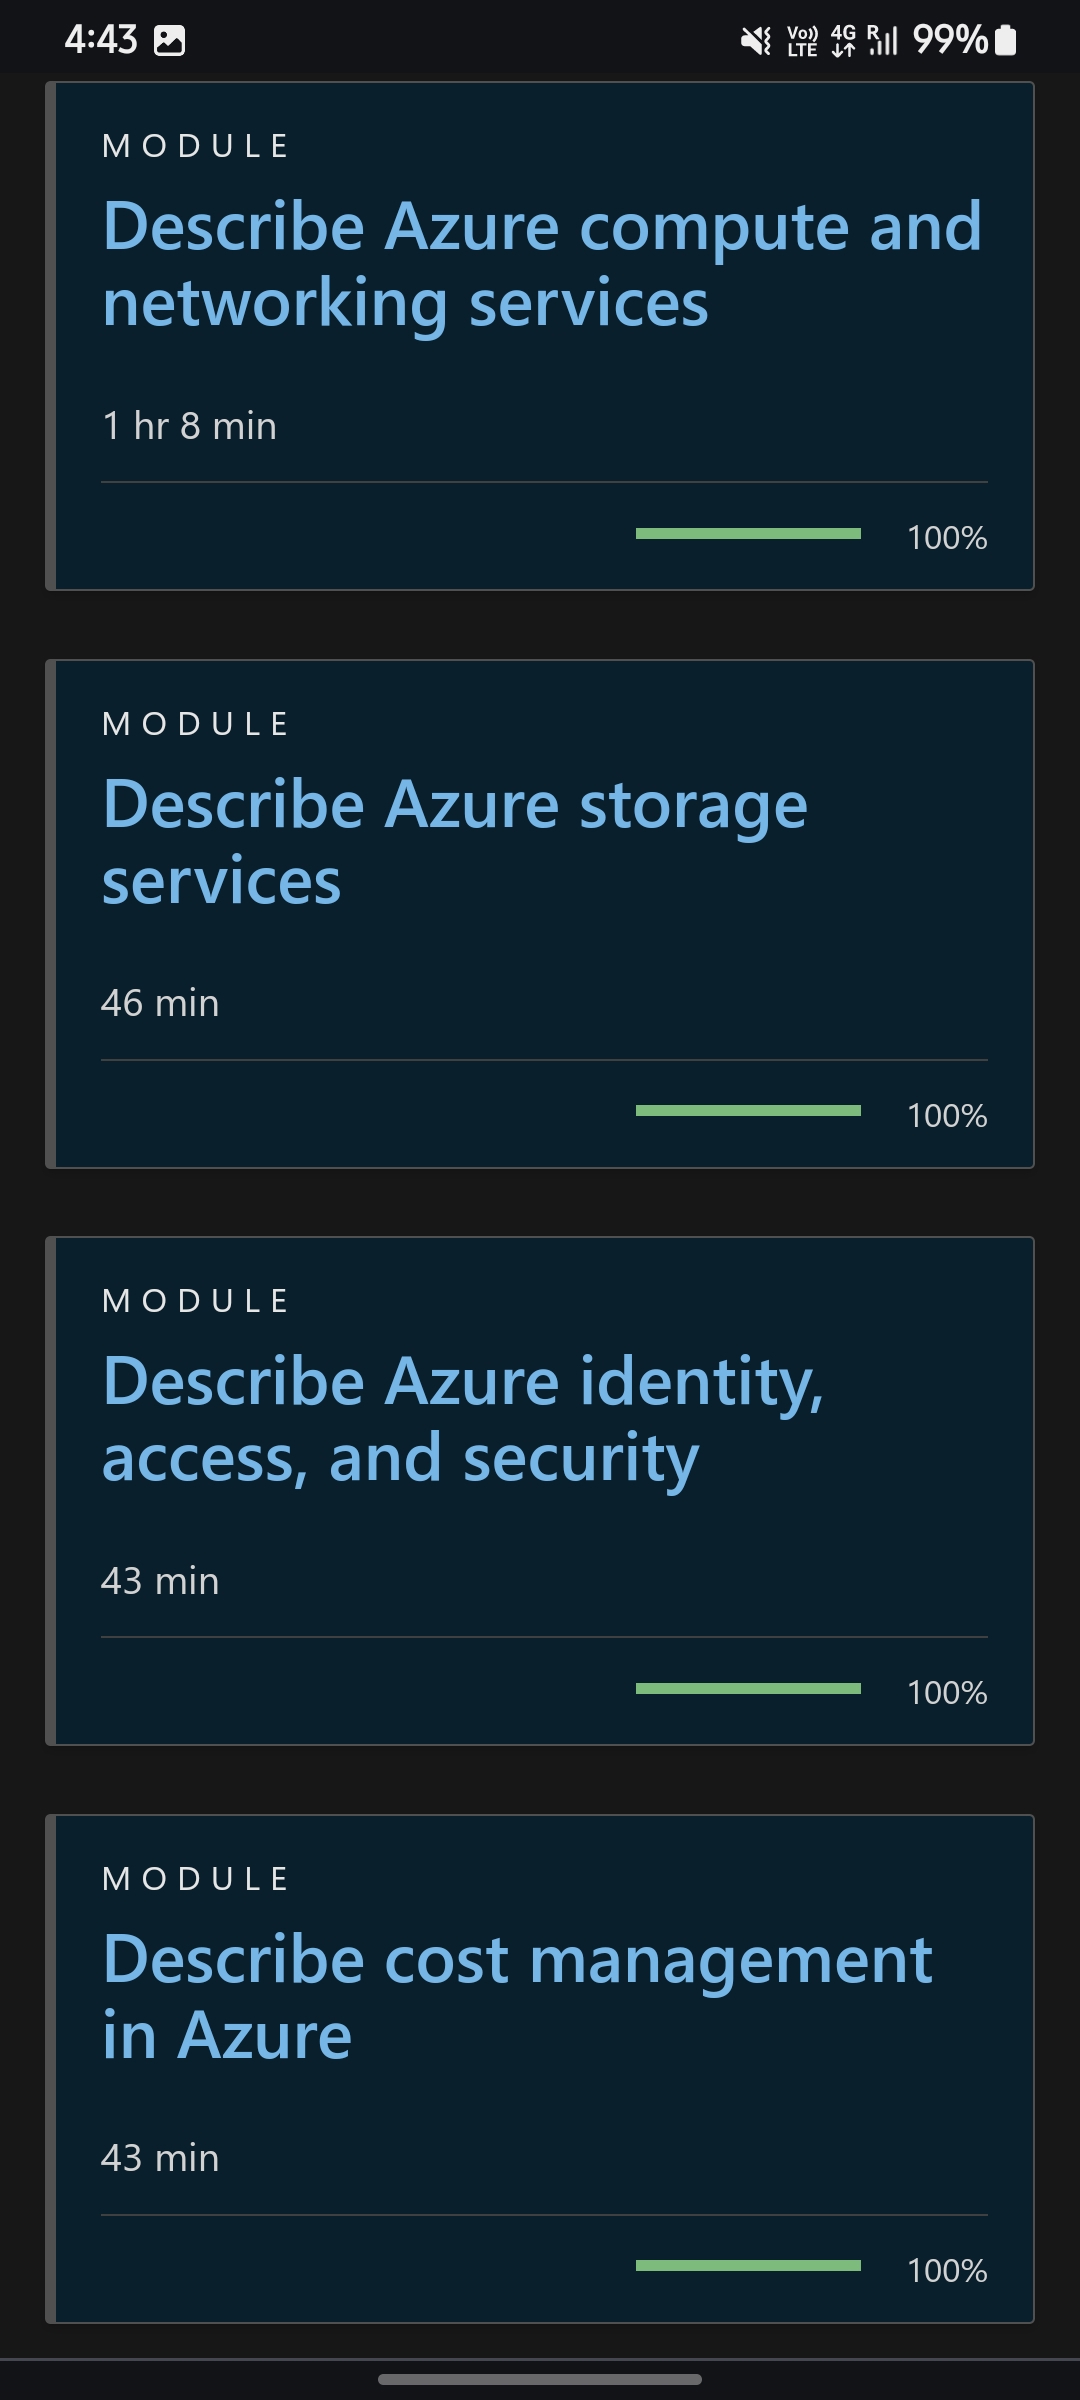Tap the MODULE label on the cost management card
The height and width of the screenshot is (2400, 1080).
196,1877
